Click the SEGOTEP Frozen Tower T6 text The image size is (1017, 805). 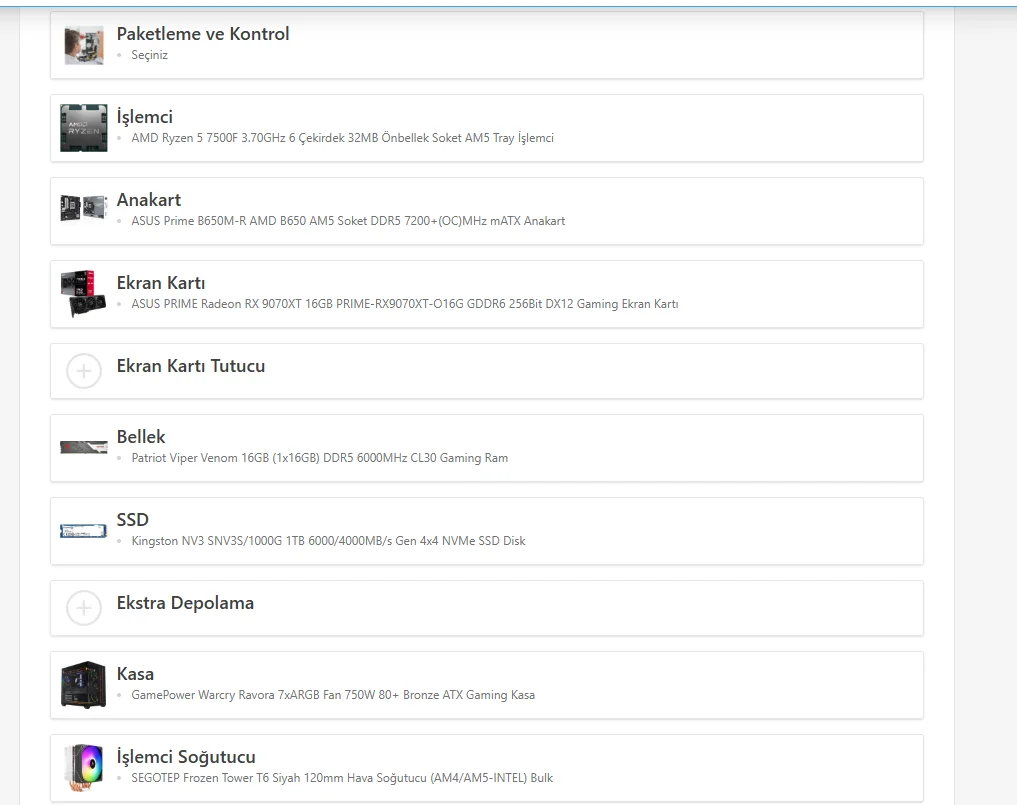point(342,778)
